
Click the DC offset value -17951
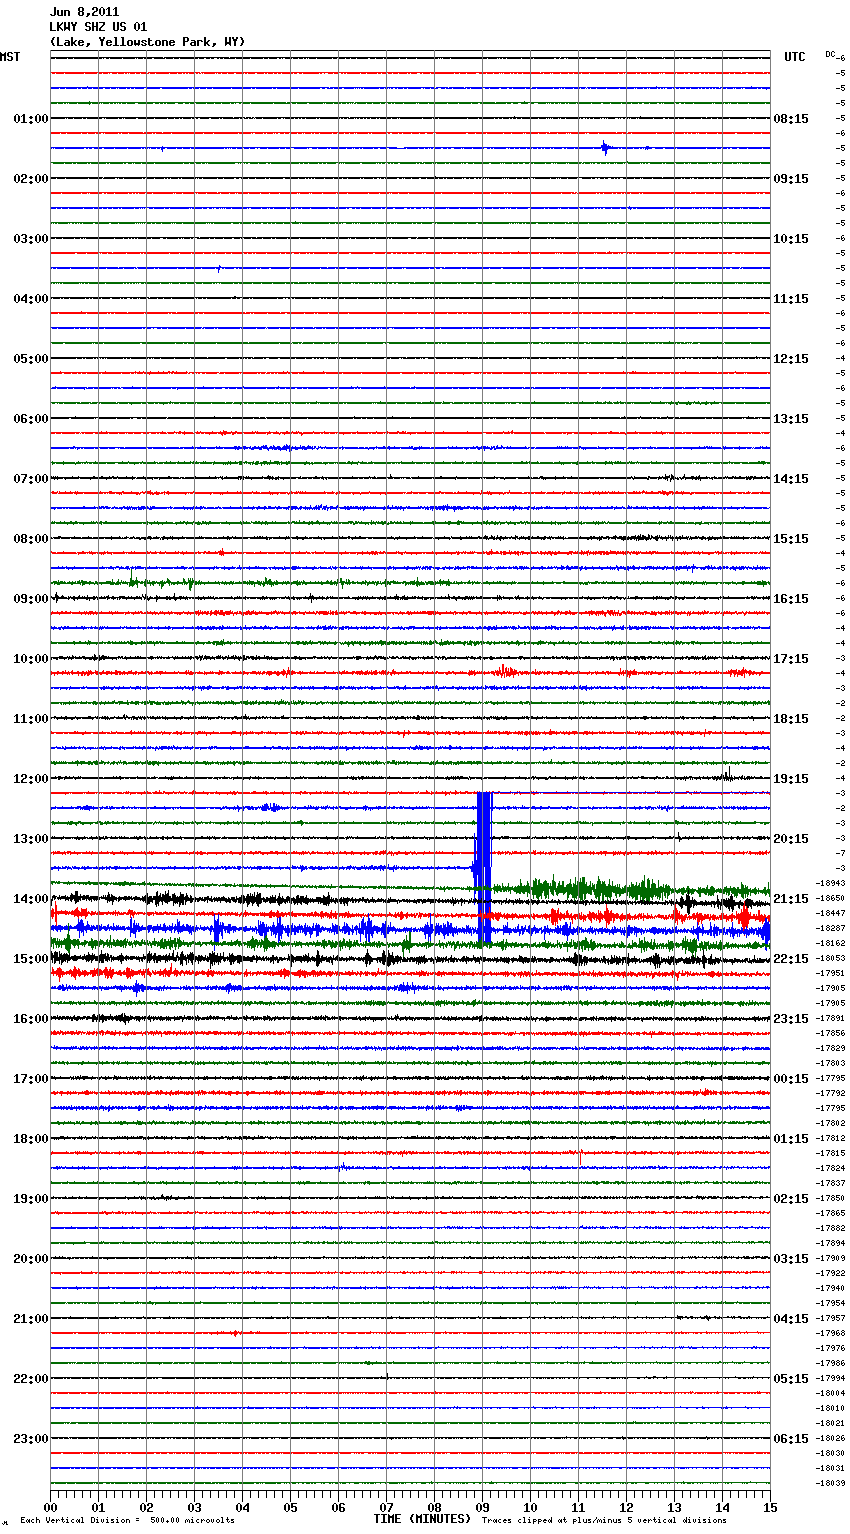pos(831,973)
